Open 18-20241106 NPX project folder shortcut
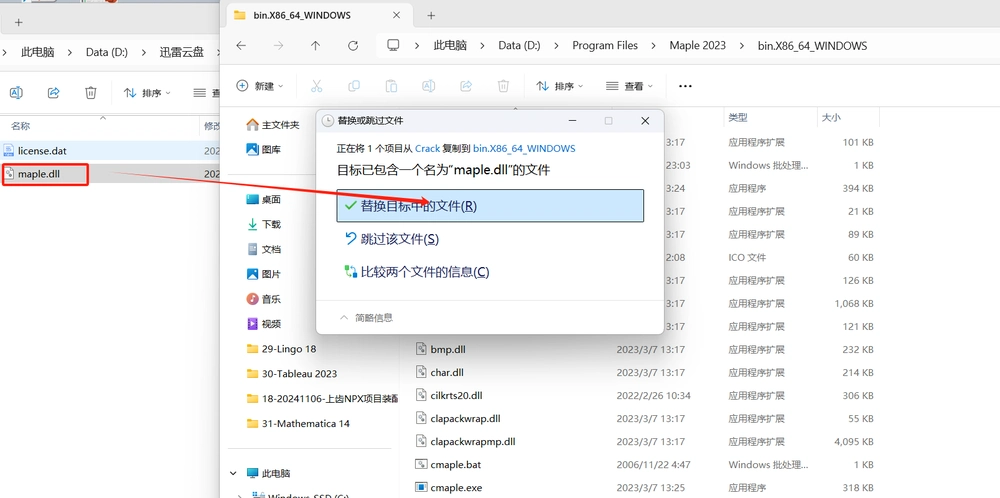Image resolution: width=1000 pixels, height=498 pixels. point(322,399)
